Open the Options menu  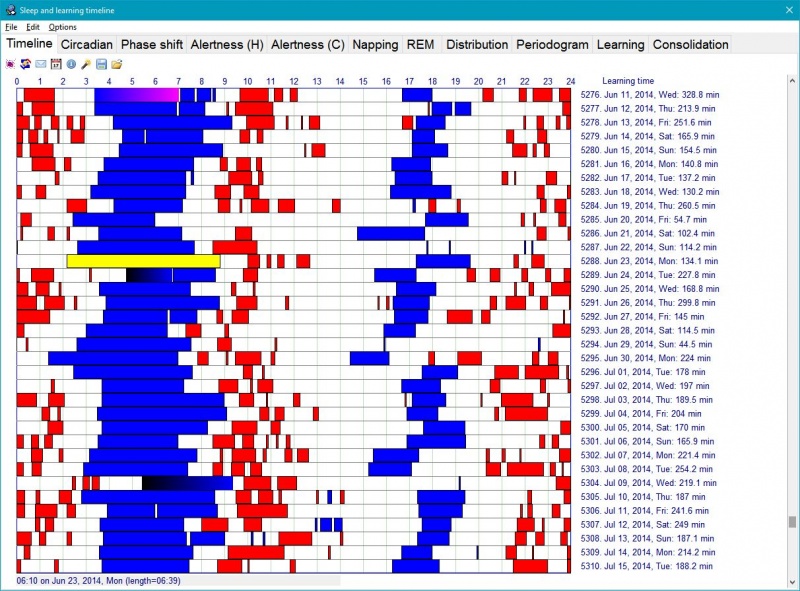(x=62, y=27)
